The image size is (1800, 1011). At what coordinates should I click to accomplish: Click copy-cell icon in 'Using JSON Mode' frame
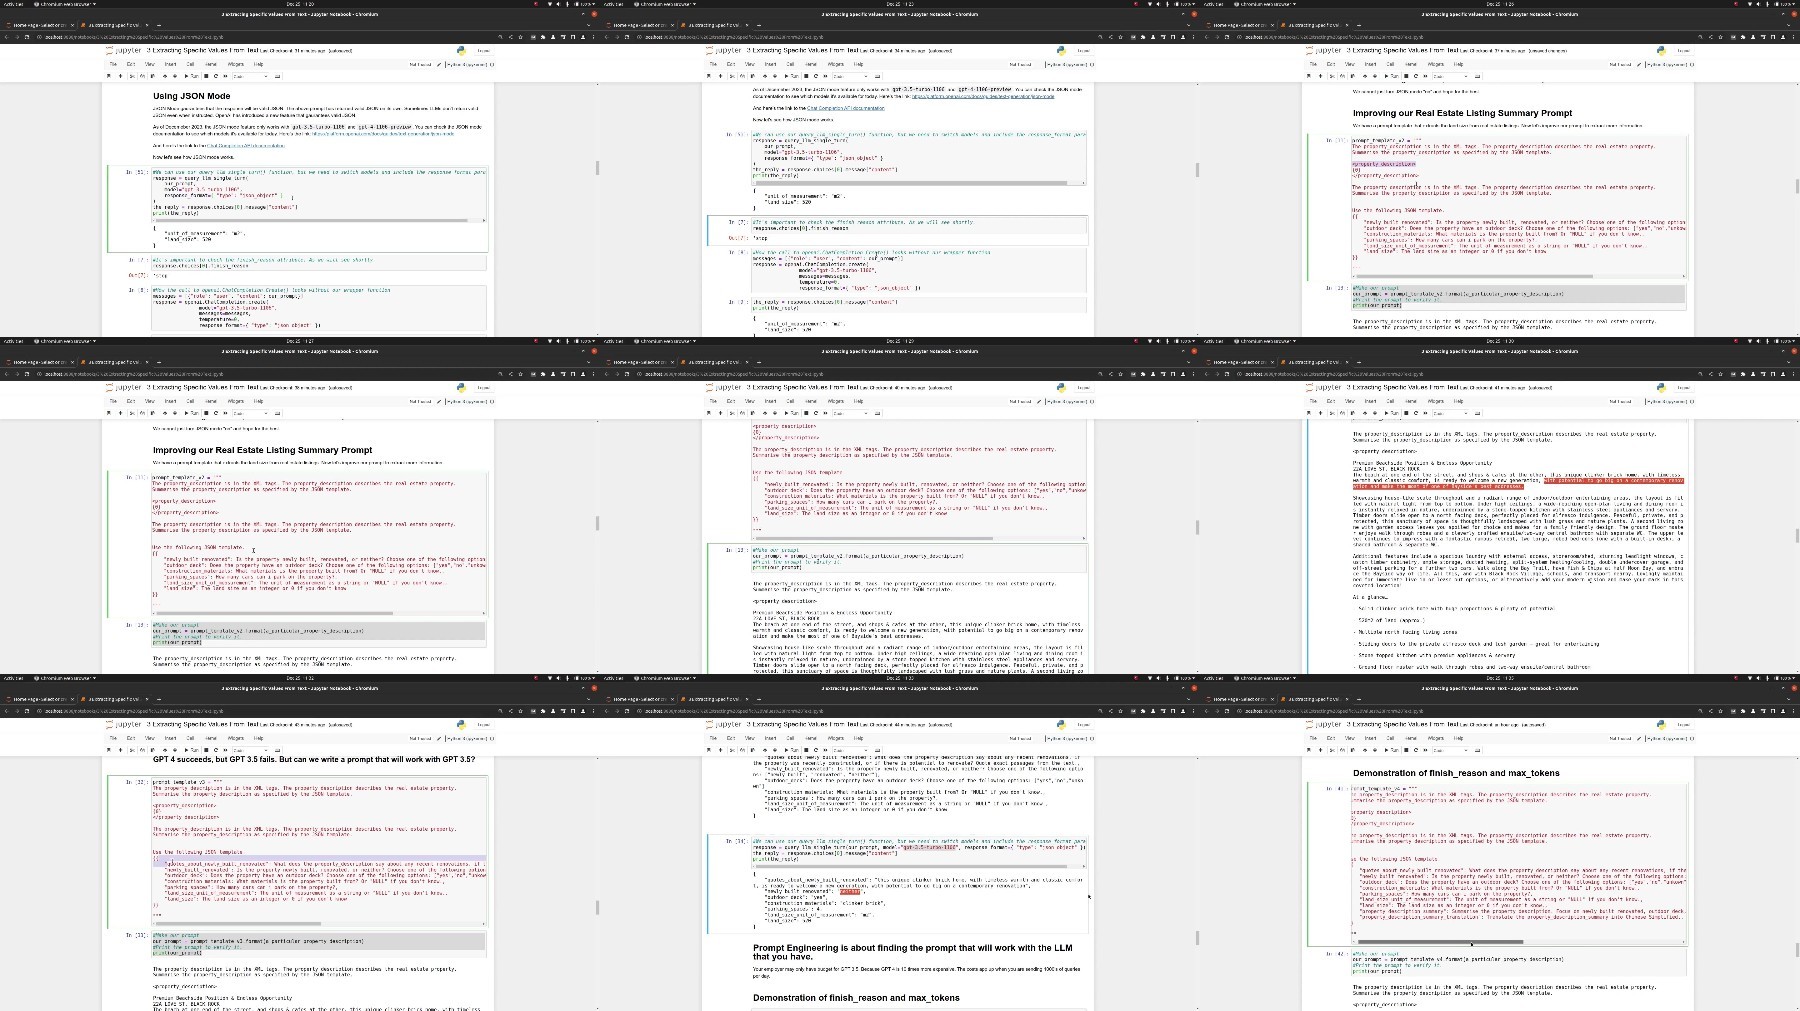click(x=142, y=76)
